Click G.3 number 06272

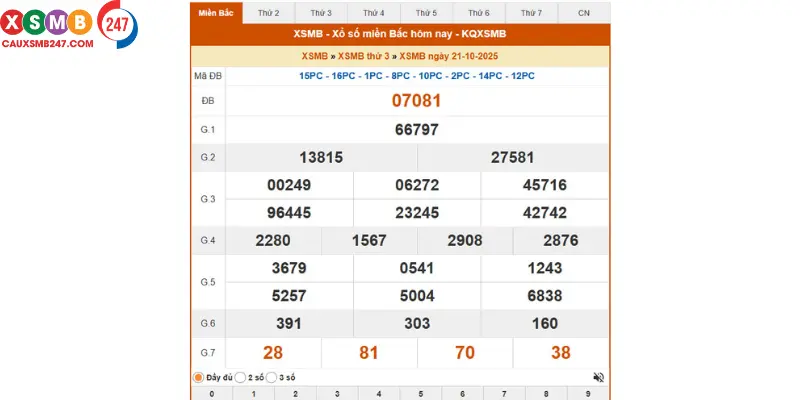(x=417, y=185)
